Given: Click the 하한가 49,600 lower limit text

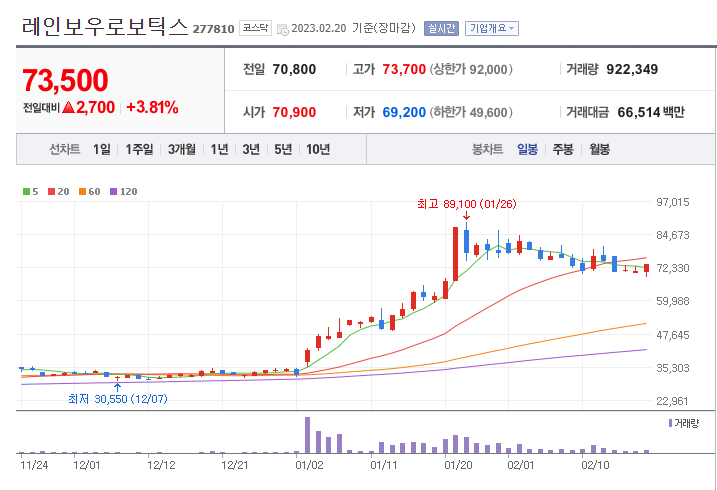Looking at the screenshot, I should (471, 112).
